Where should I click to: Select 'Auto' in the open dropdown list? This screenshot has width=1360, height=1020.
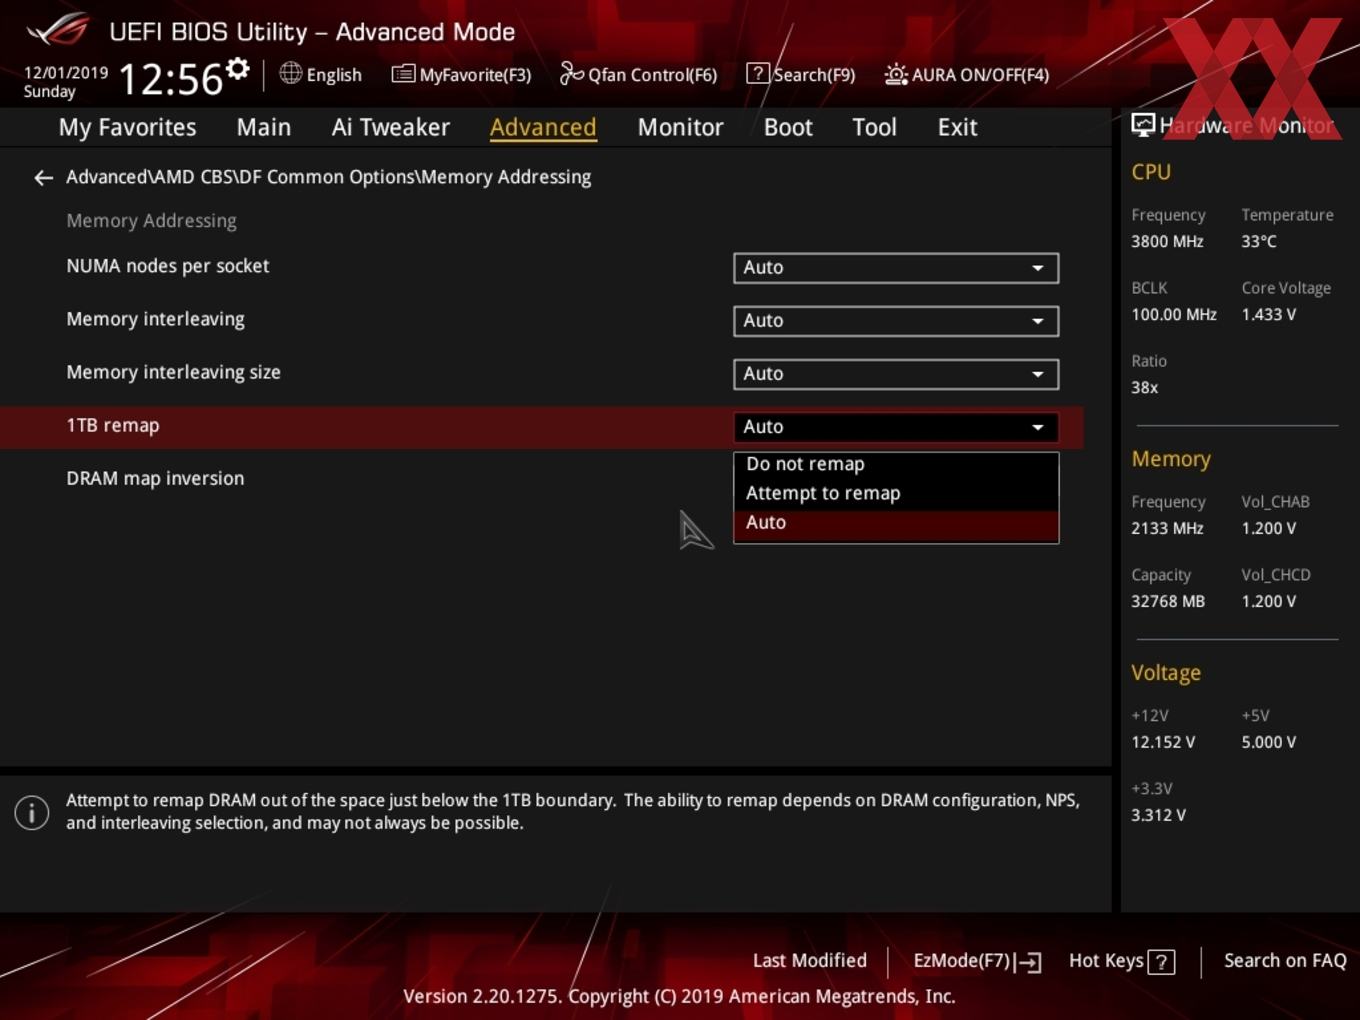(896, 523)
